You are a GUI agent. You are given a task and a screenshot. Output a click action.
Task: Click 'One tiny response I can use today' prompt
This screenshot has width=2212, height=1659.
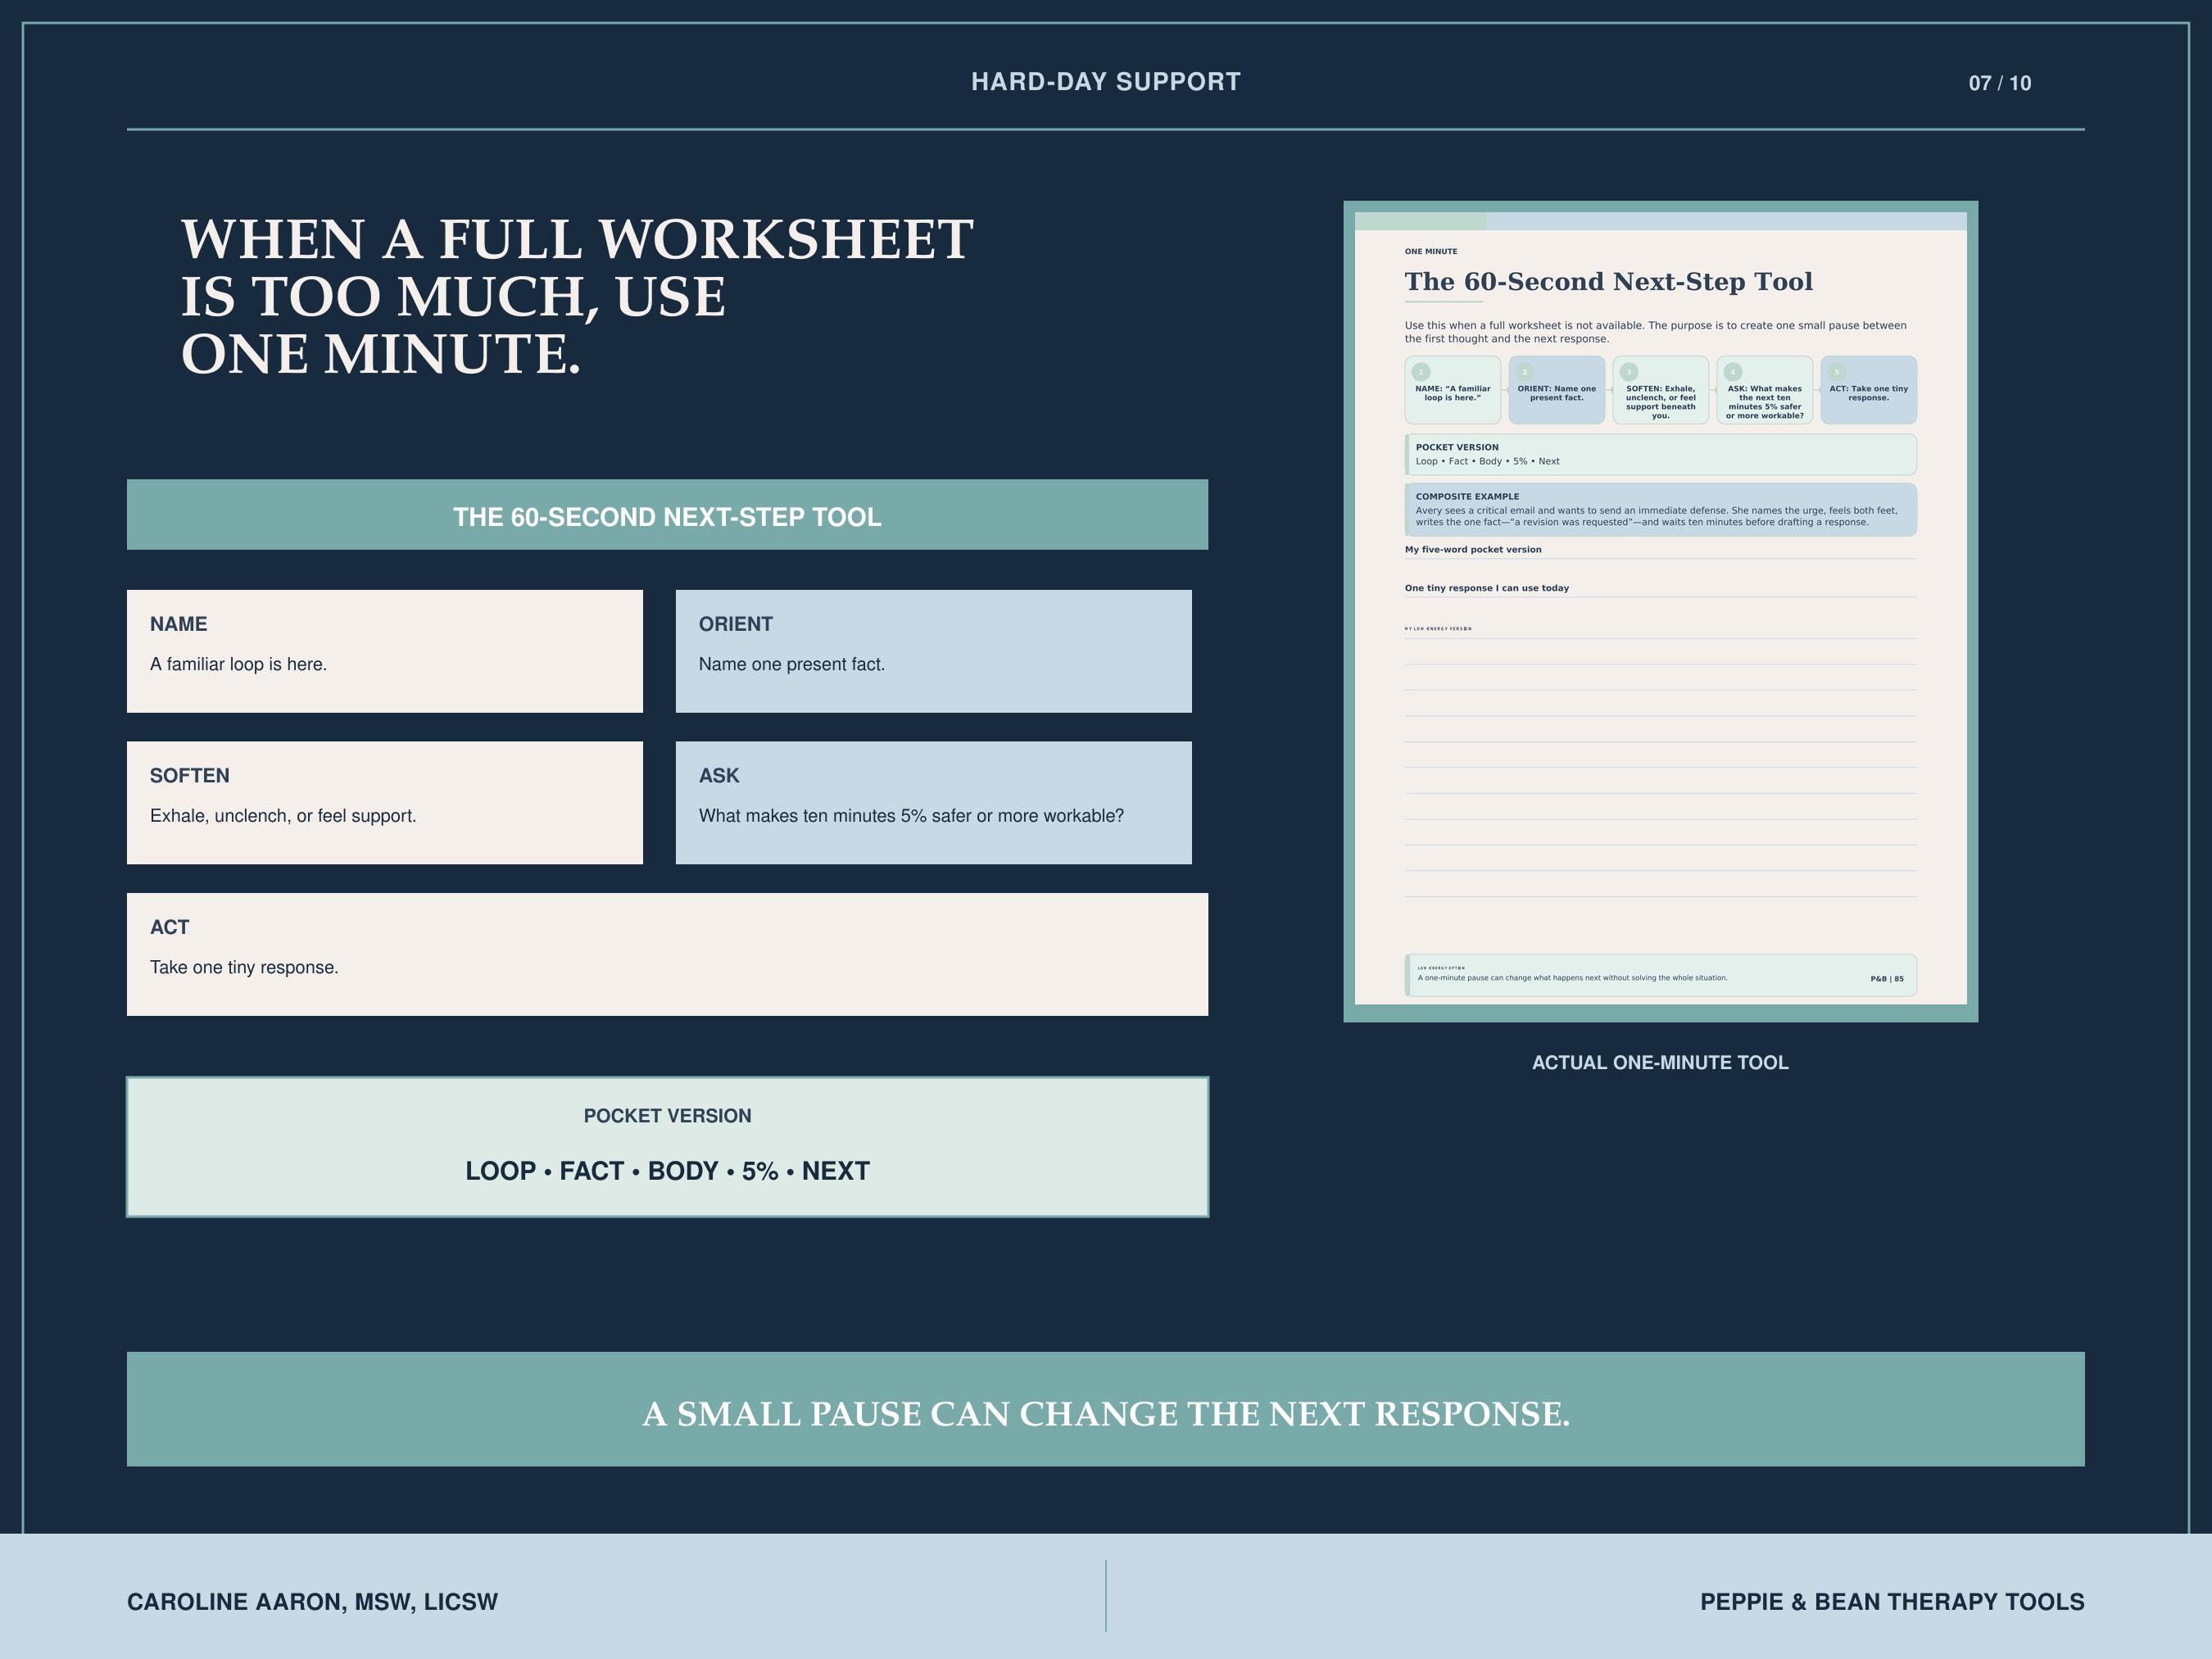(x=1486, y=588)
